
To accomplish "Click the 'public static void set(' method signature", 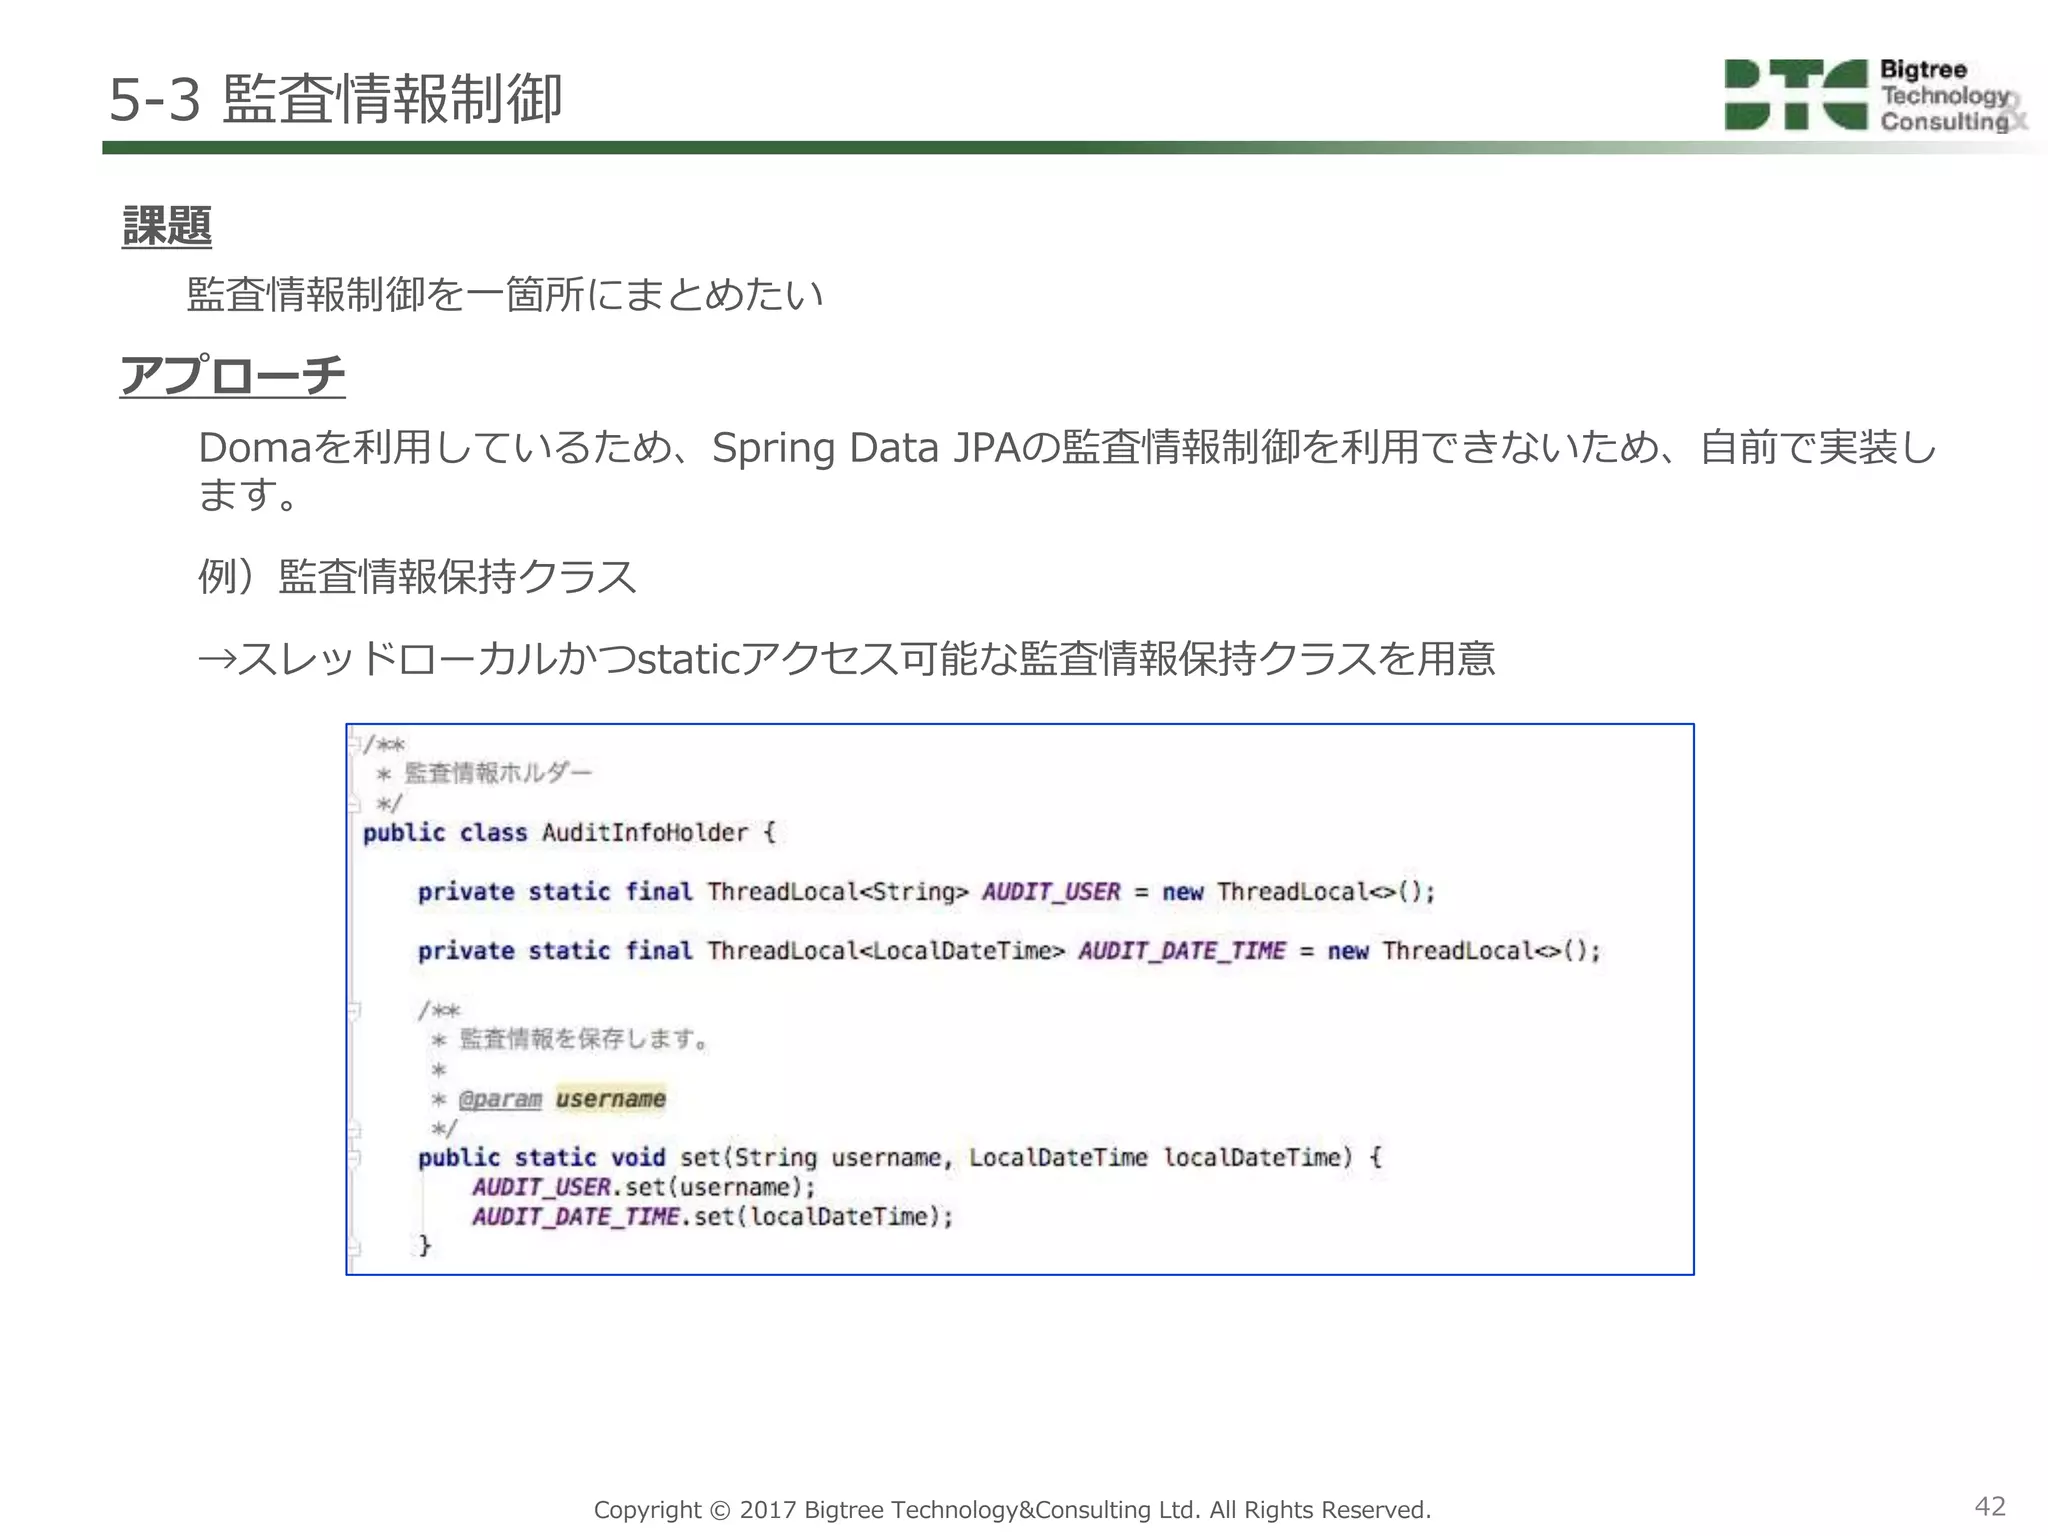I will click(900, 1158).
